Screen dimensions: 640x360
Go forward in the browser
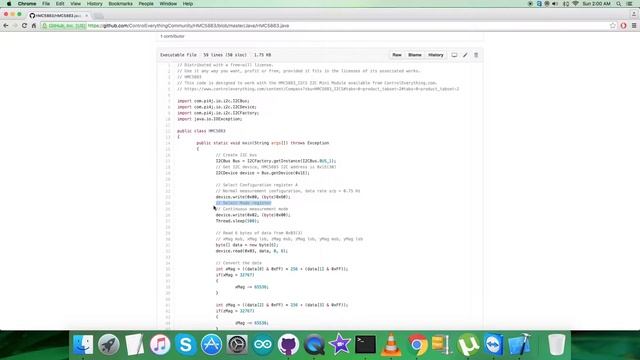pyautogui.click(x=15, y=26)
